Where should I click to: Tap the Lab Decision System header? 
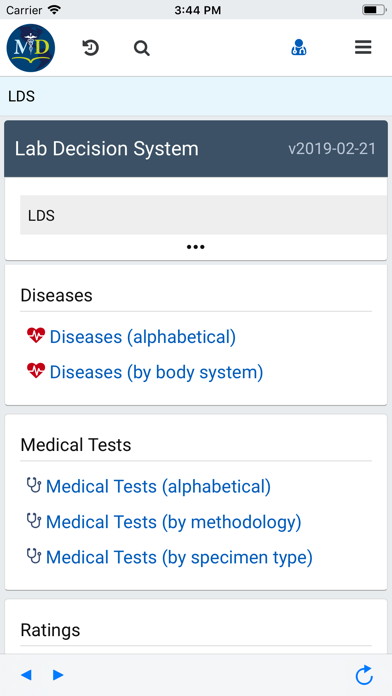[x=107, y=149]
